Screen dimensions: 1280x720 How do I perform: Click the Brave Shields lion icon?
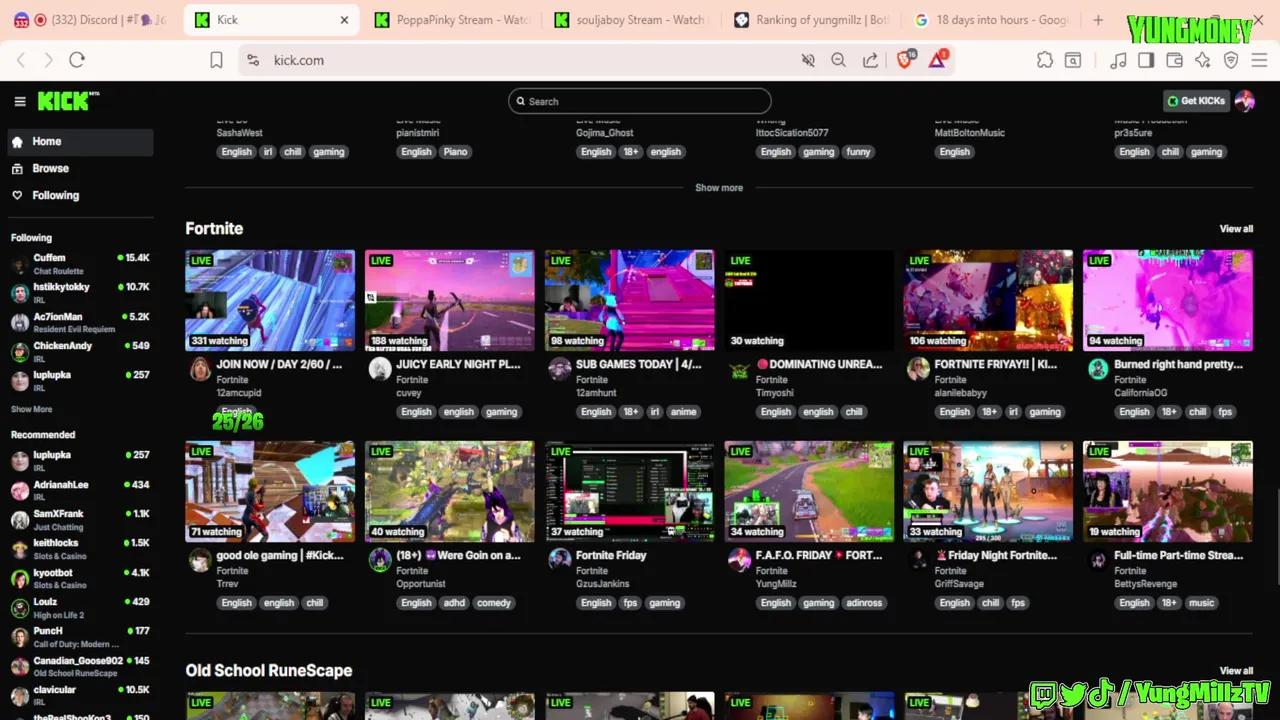point(905,60)
